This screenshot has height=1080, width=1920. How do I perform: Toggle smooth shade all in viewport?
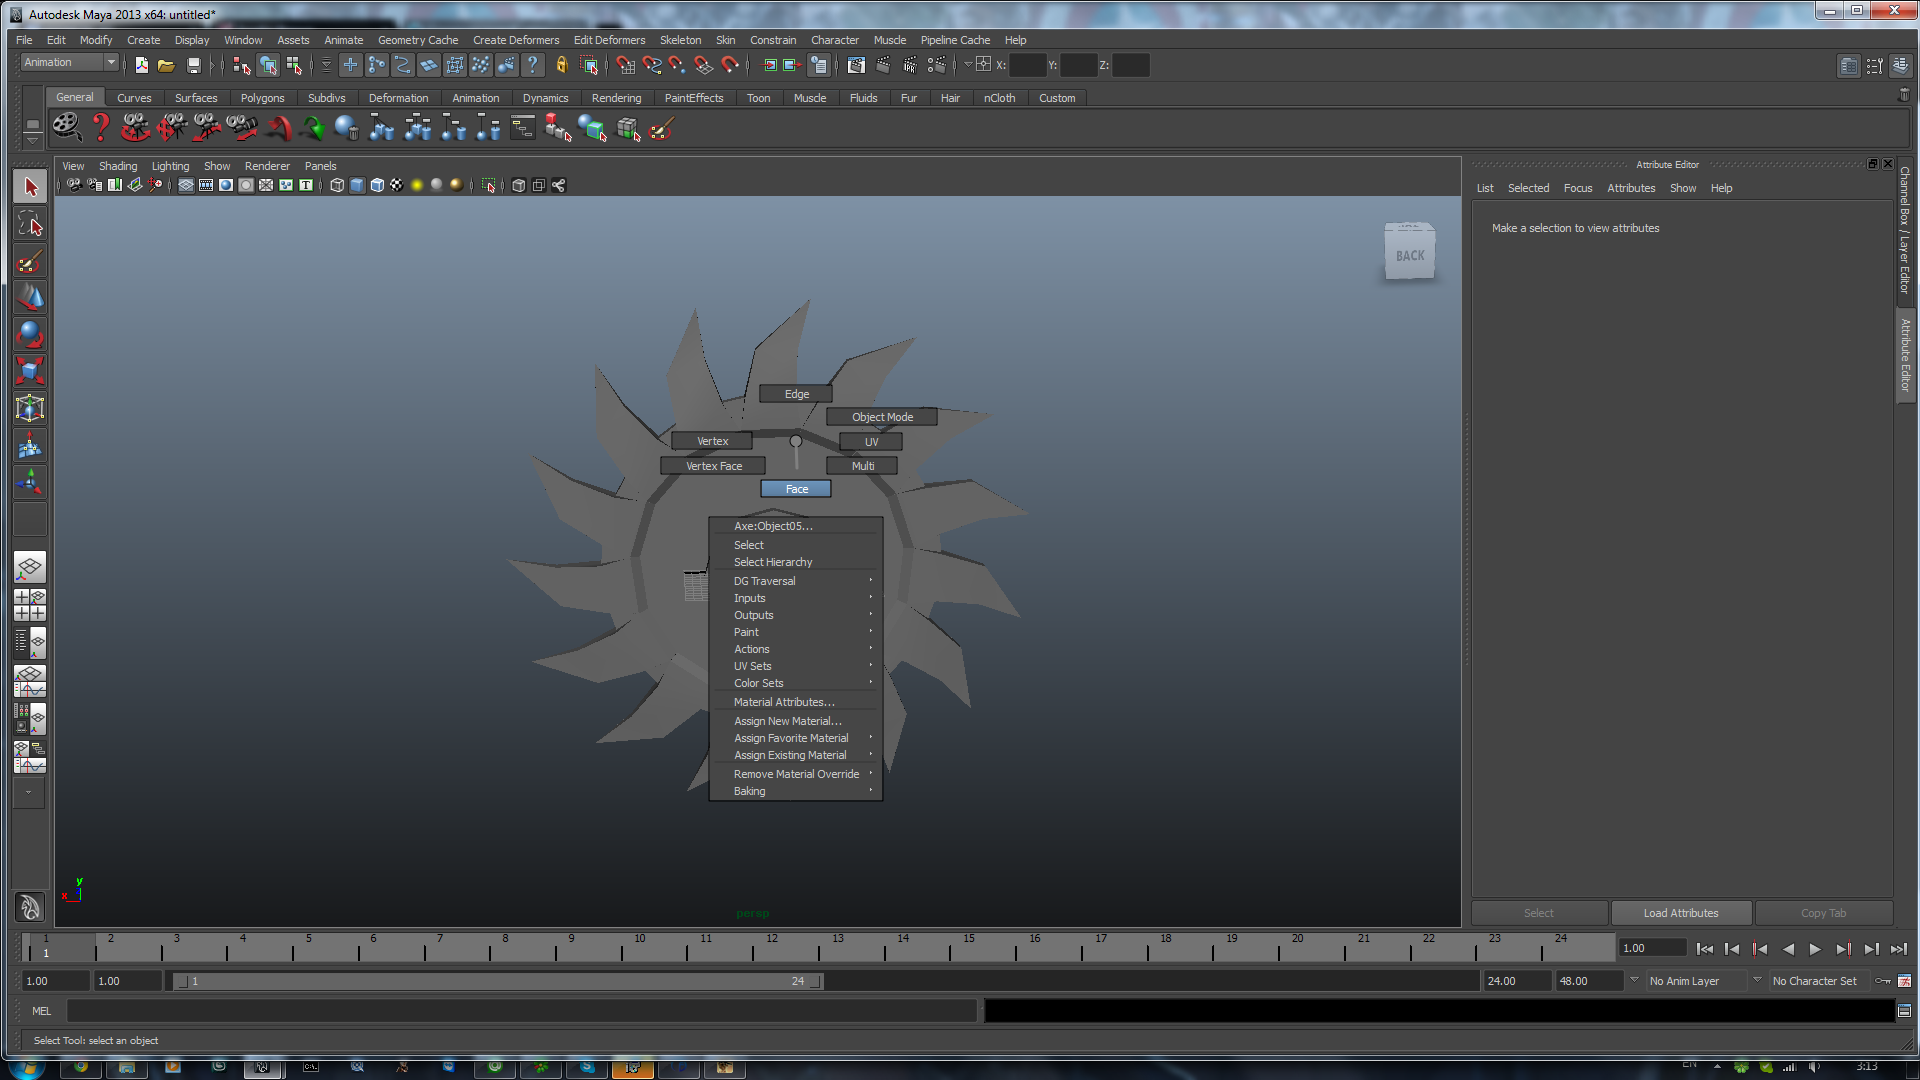357,185
